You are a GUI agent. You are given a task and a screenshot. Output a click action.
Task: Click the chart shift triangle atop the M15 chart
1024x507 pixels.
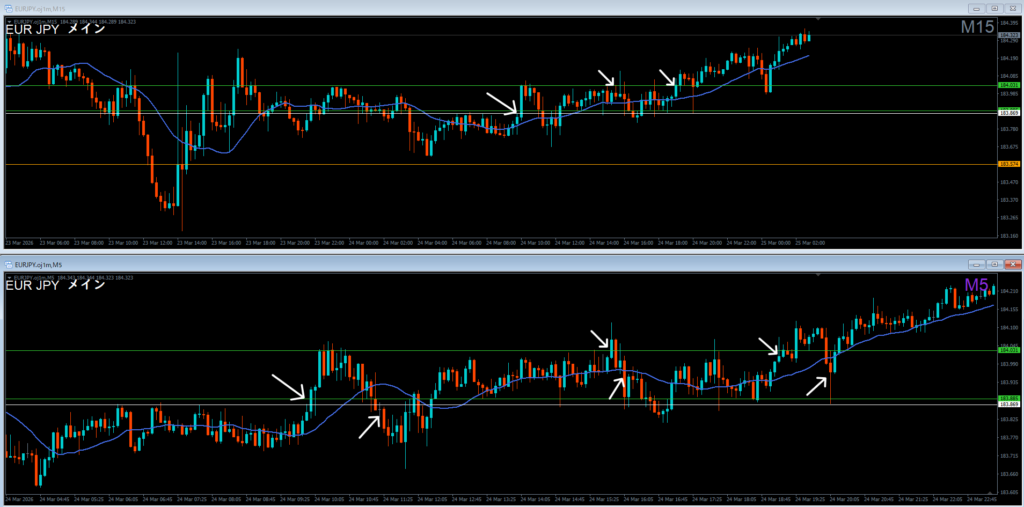(819, 20)
